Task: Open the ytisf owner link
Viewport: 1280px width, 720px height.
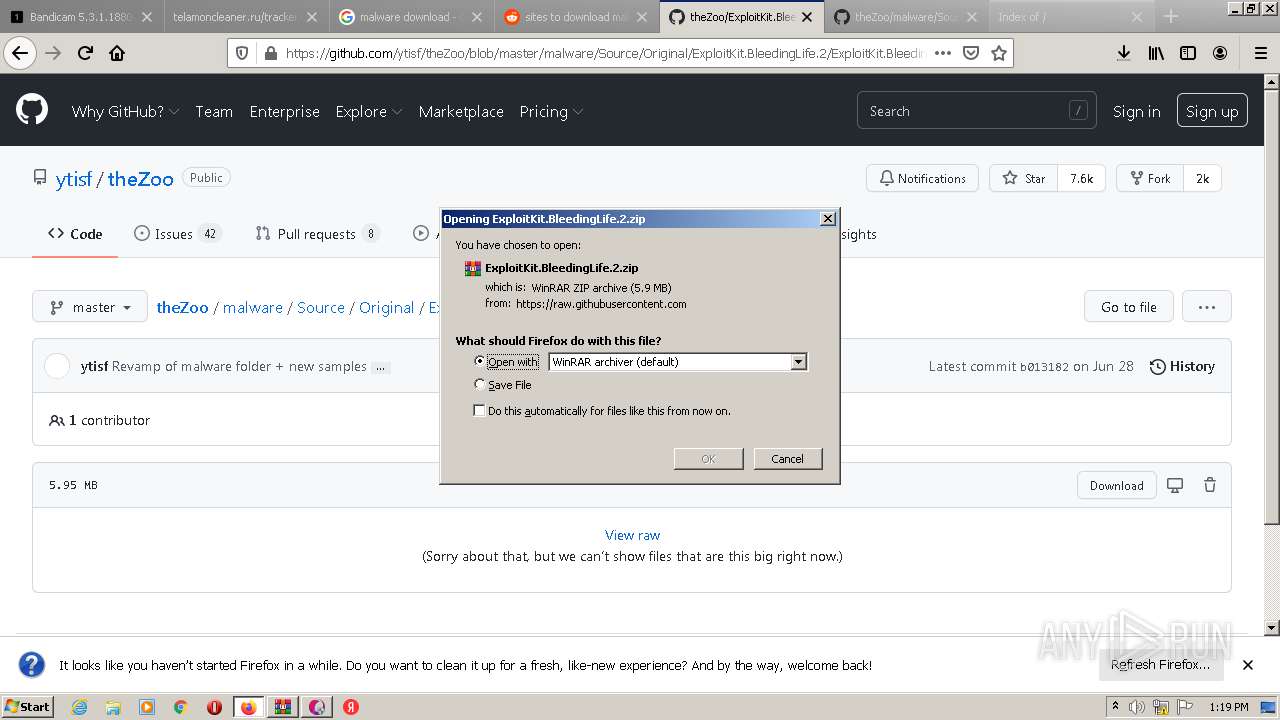Action: 74,179
